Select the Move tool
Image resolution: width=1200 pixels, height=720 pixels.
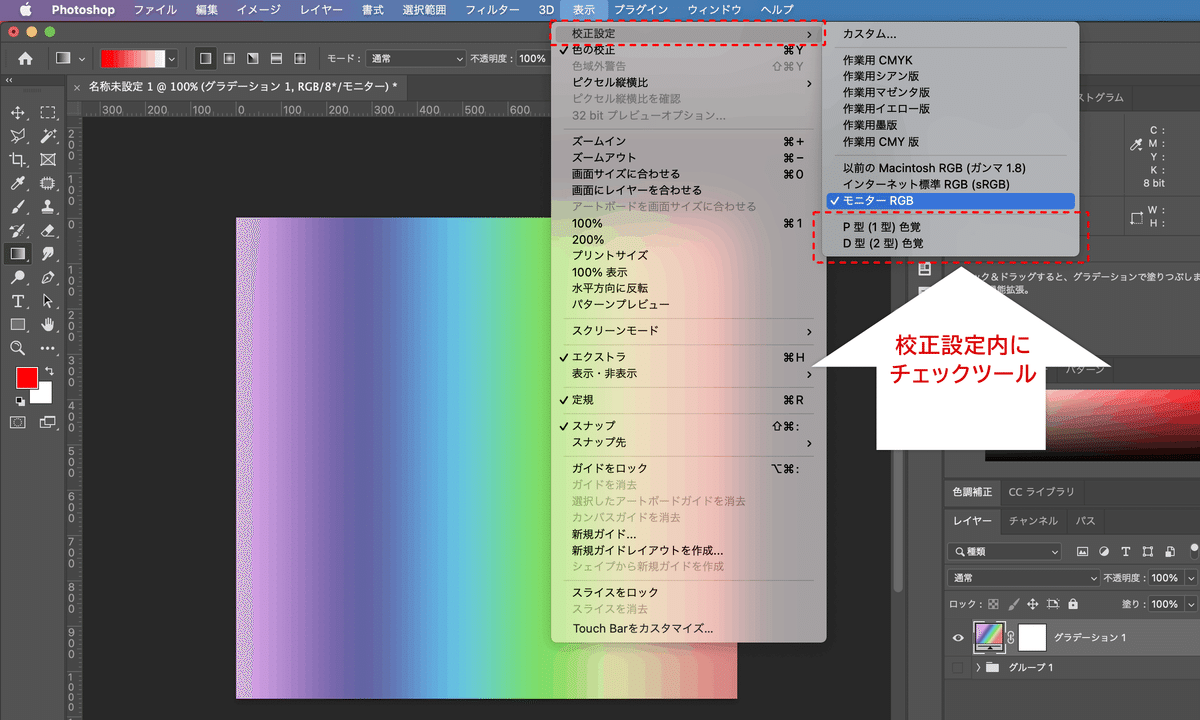coord(18,113)
